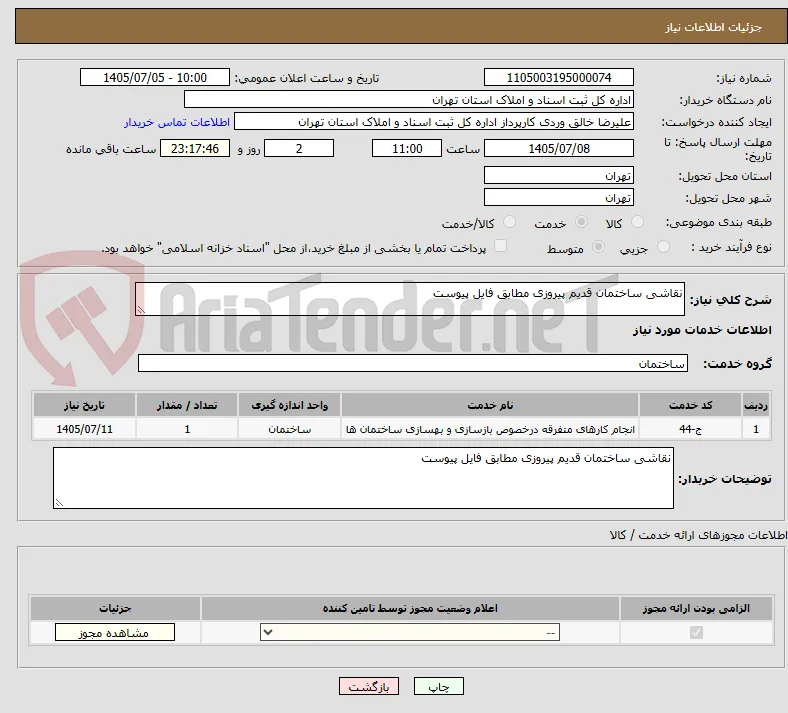
Task: Click the اطلاعات خدمات مورد نیاز heading
Action: point(702,330)
